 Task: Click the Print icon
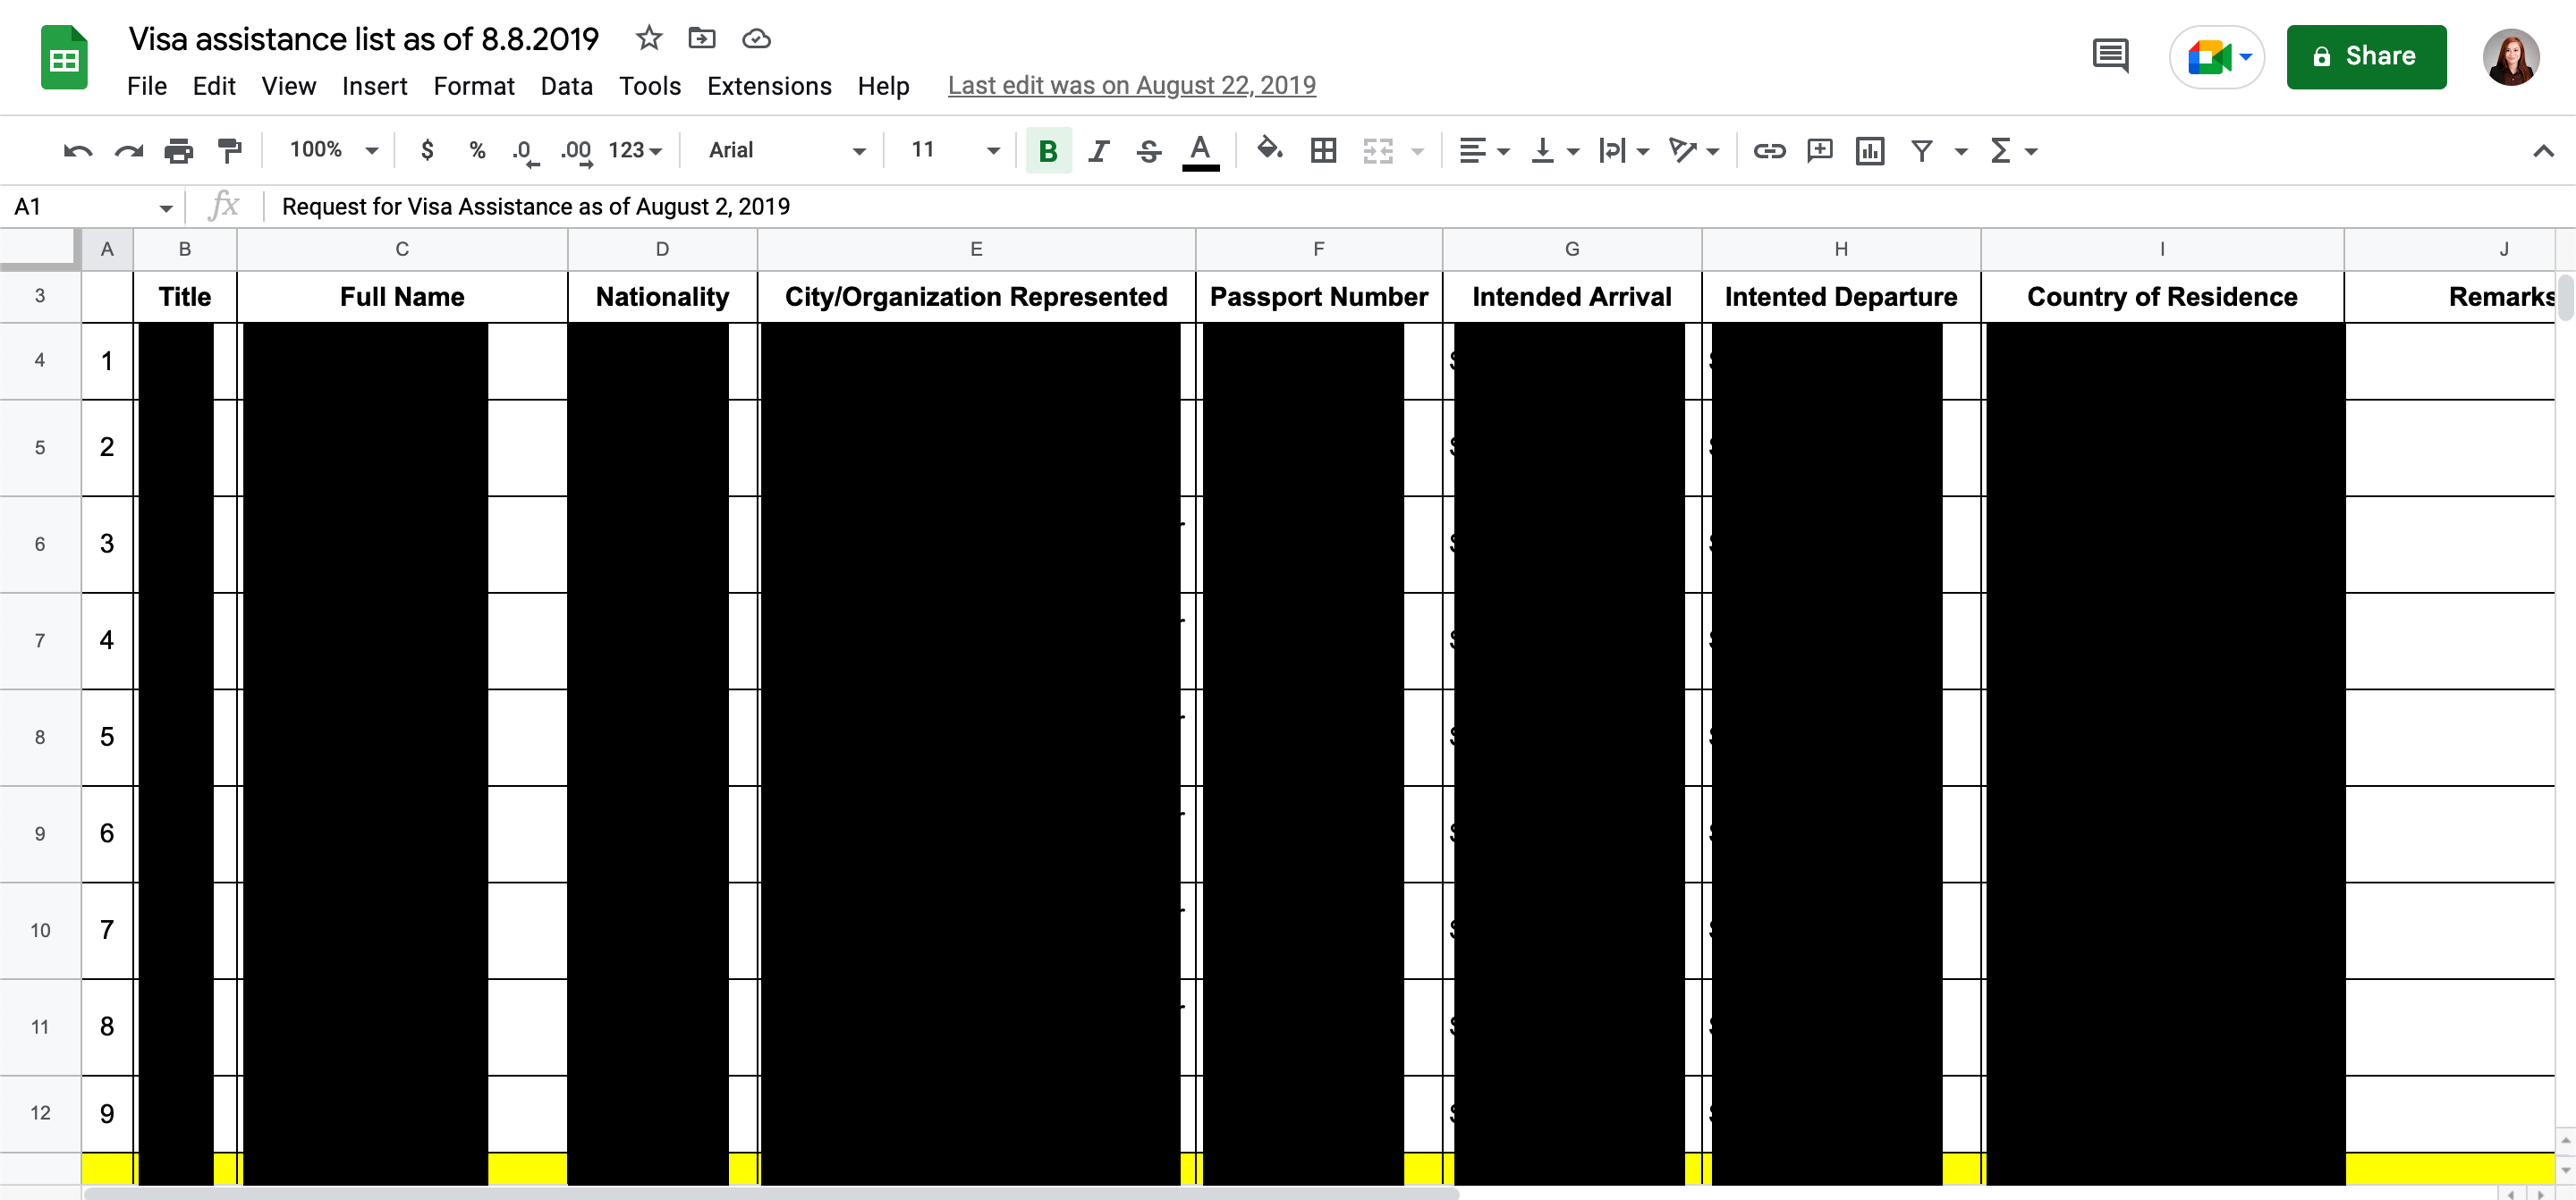[x=178, y=151]
